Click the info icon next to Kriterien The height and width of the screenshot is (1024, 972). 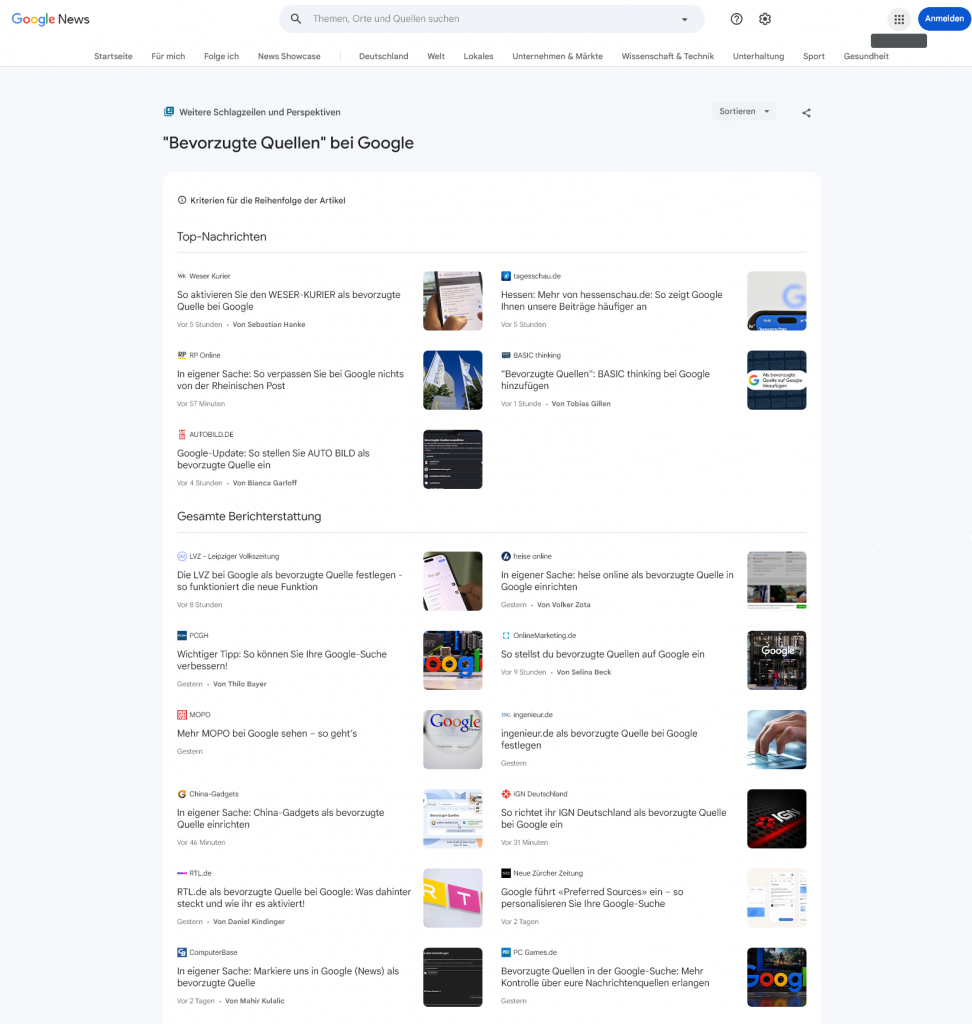coord(182,200)
